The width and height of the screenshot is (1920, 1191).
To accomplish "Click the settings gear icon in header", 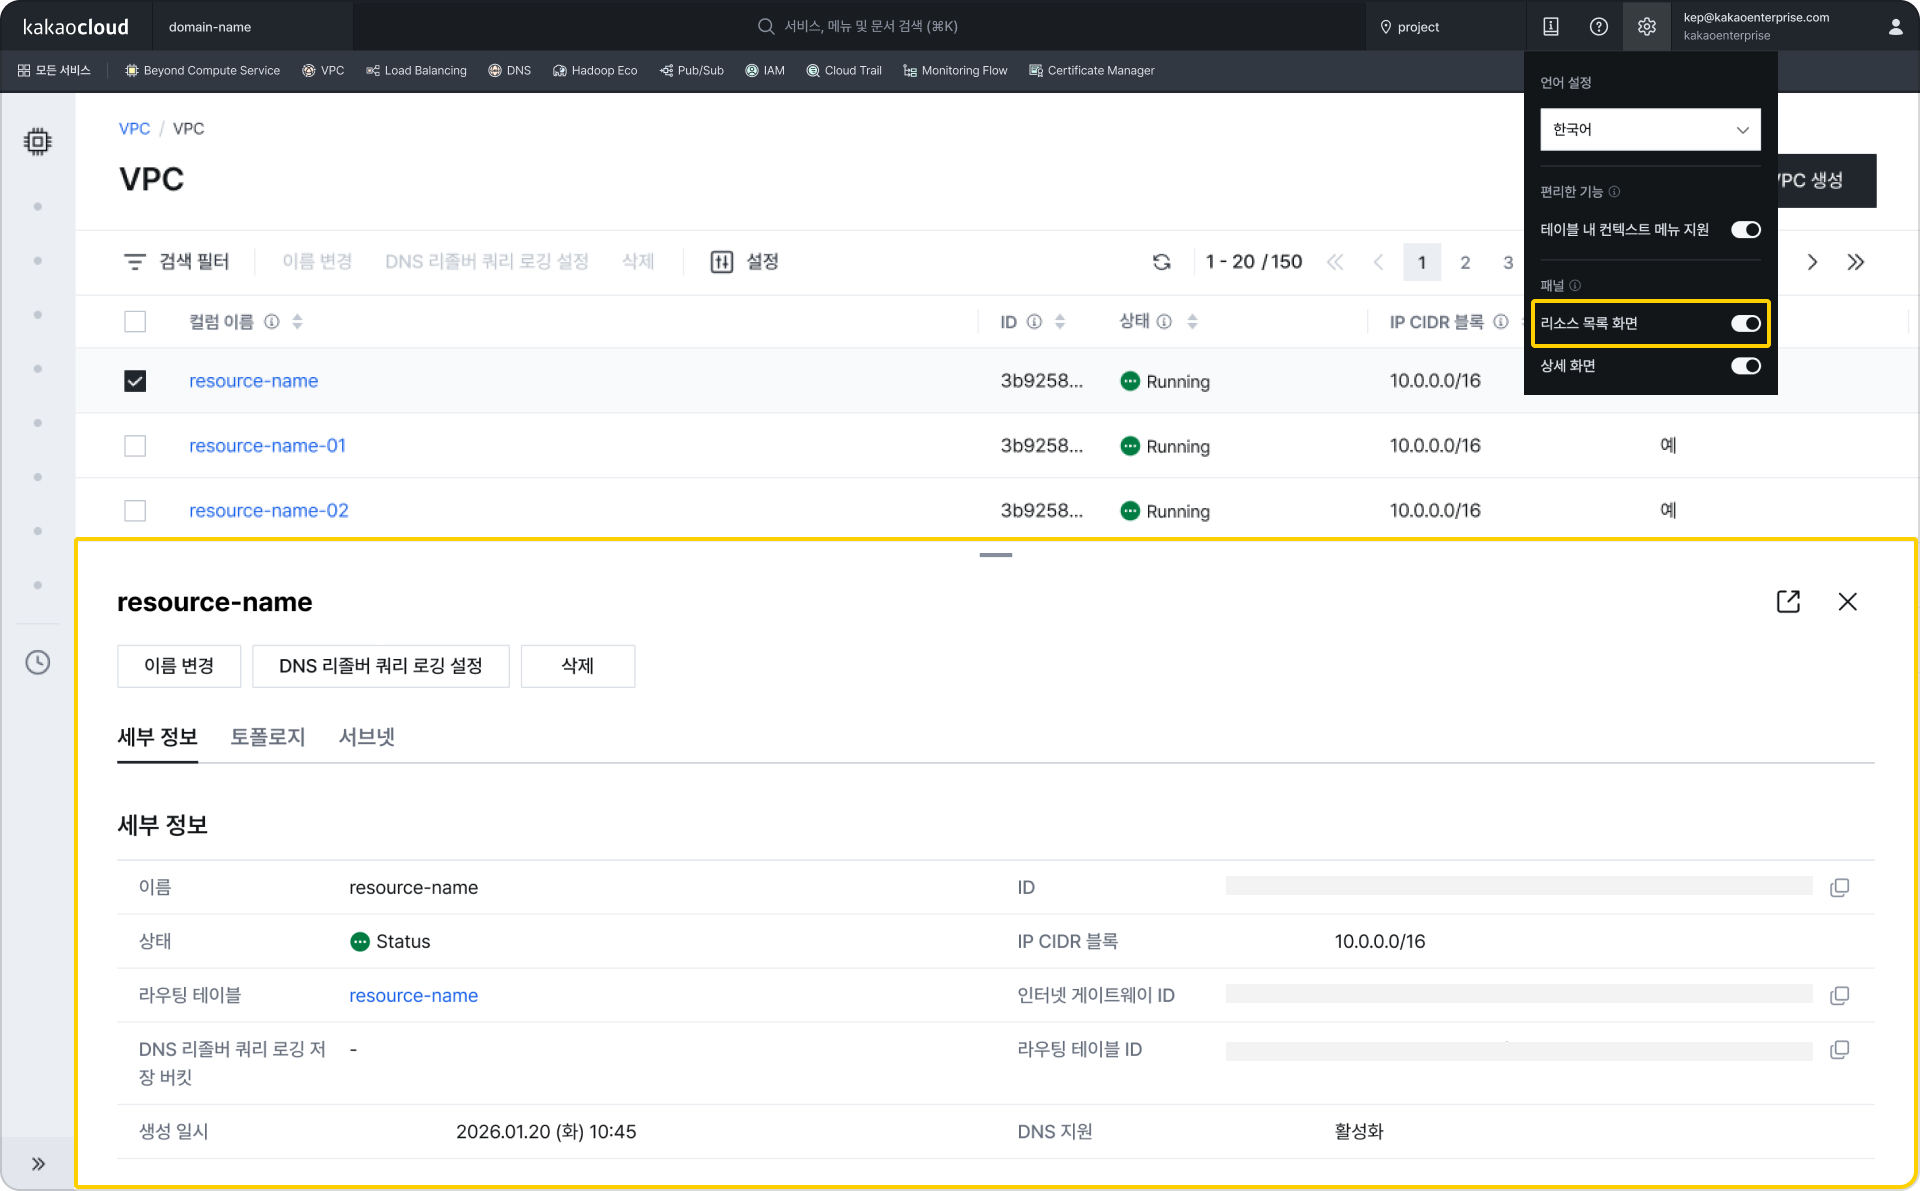I will (1646, 27).
